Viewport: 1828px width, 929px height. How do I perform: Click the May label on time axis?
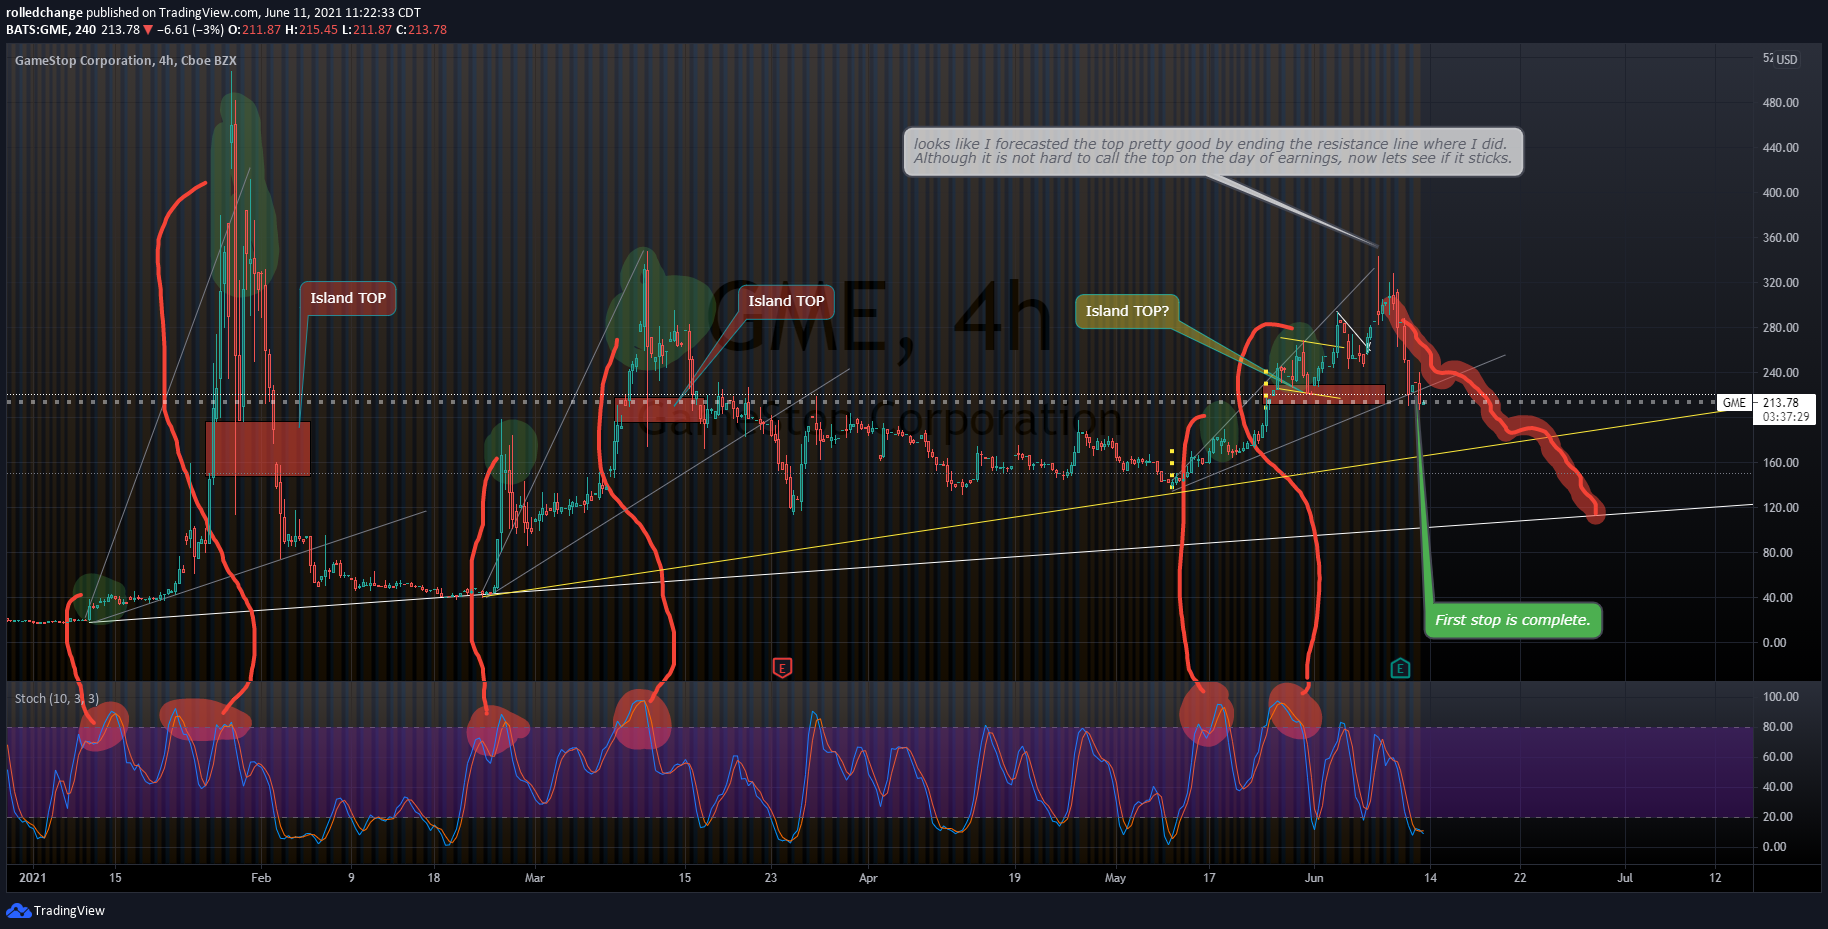(1115, 878)
